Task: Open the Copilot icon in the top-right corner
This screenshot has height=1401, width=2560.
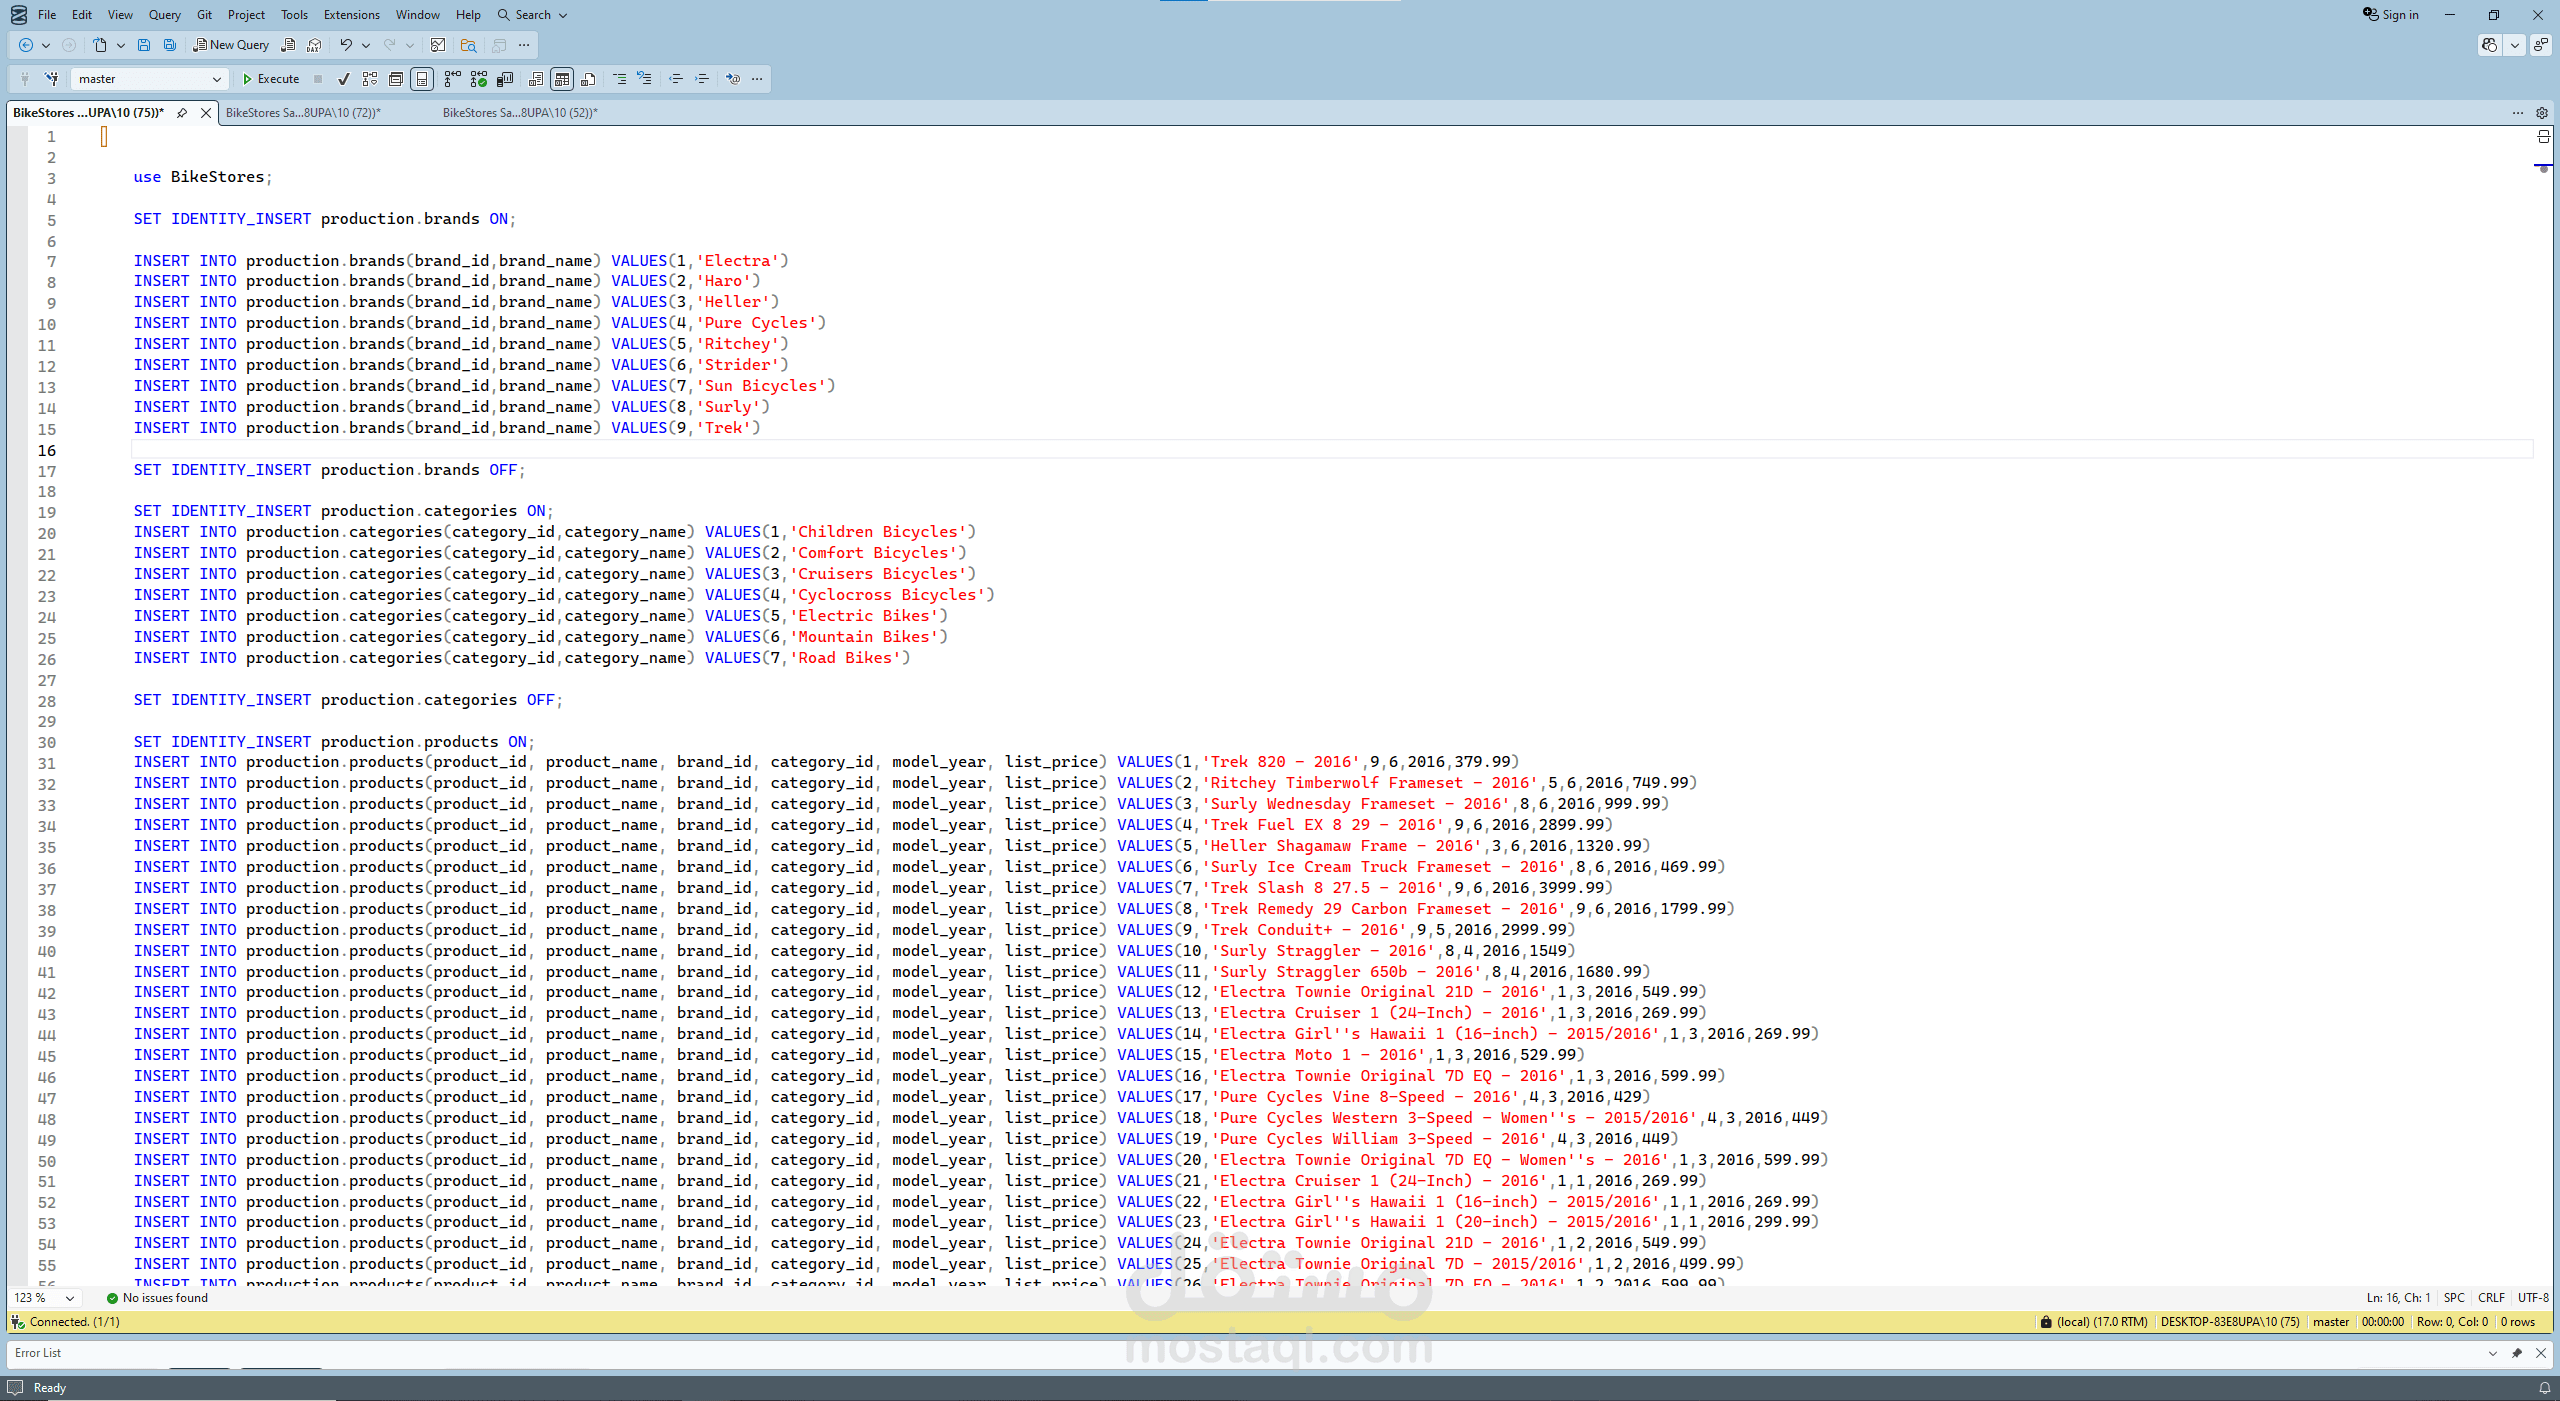Action: (2489, 45)
